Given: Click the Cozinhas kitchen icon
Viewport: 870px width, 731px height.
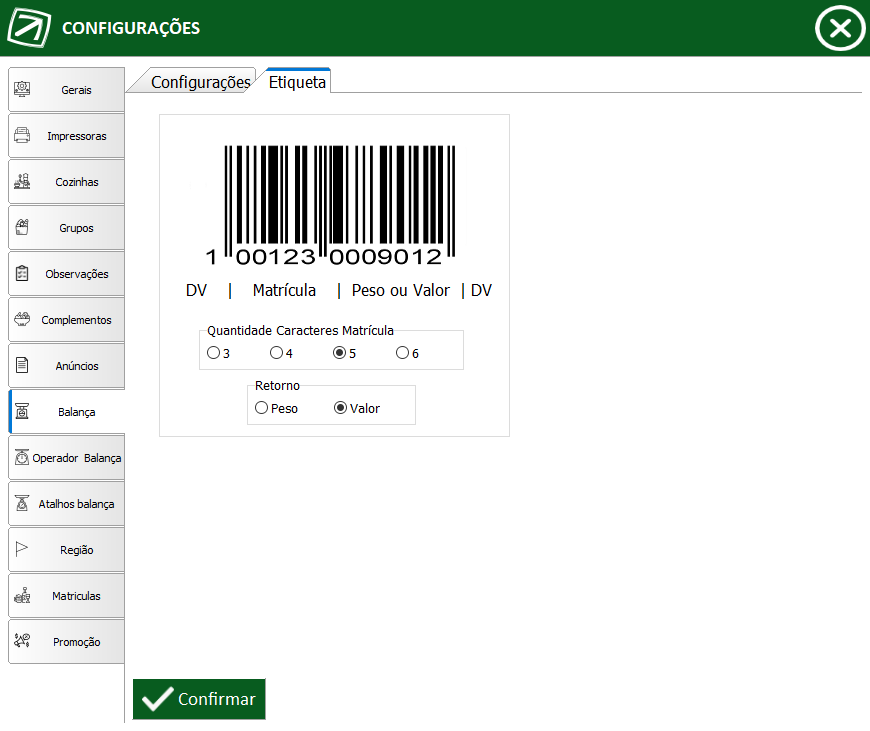Looking at the screenshot, I should click(x=22, y=181).
